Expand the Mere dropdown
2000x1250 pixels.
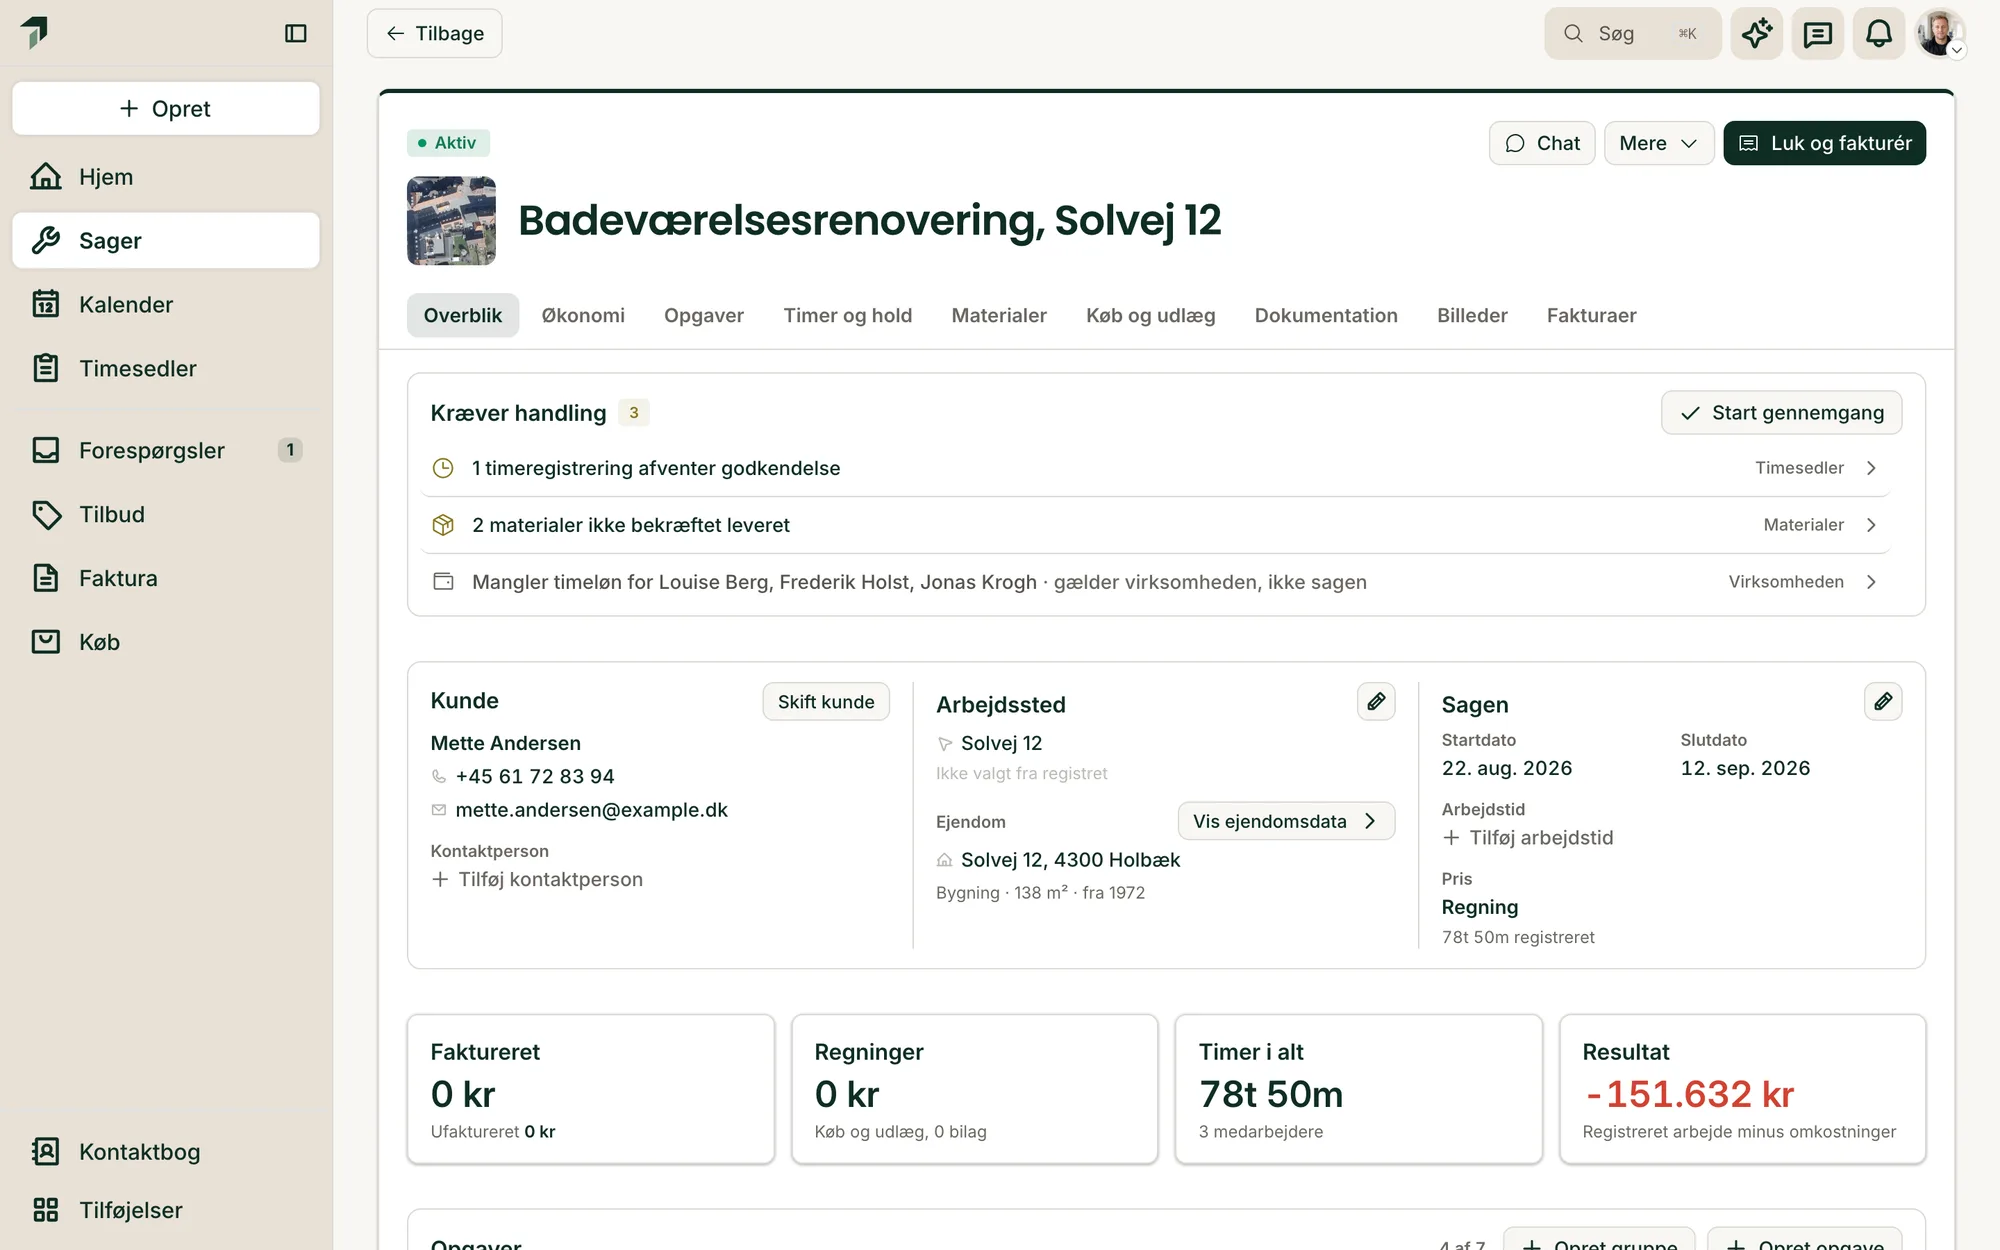1659,143
